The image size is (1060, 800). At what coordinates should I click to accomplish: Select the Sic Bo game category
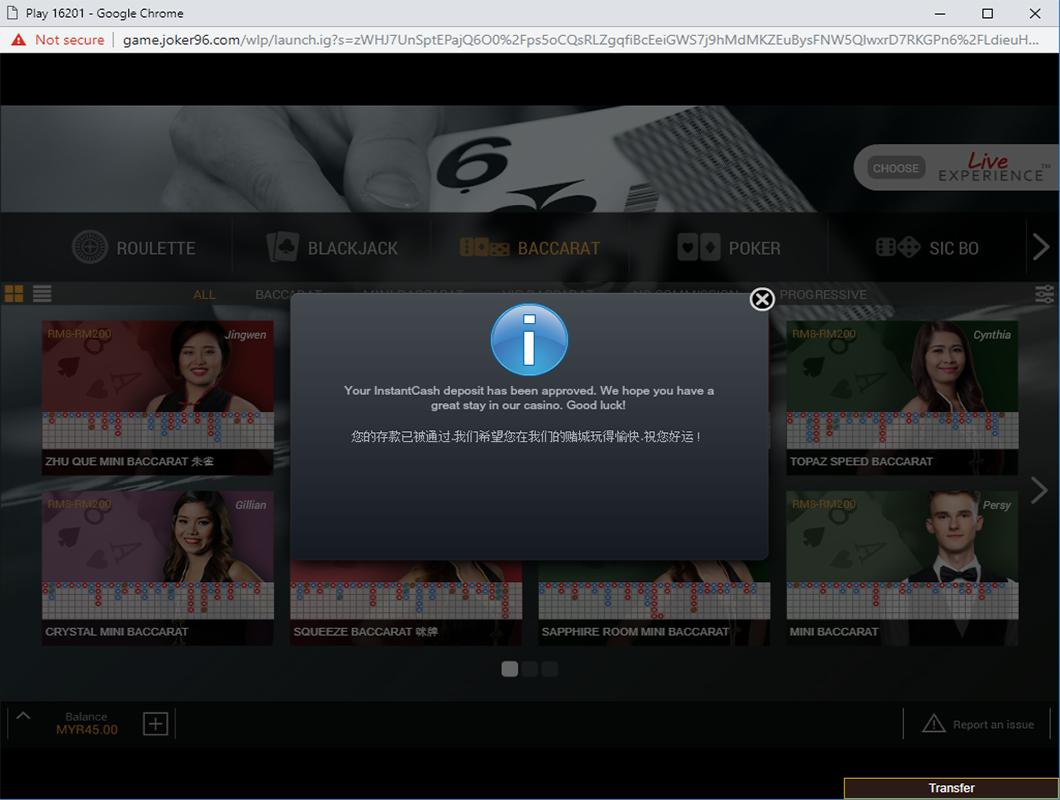tap(927, 248)
